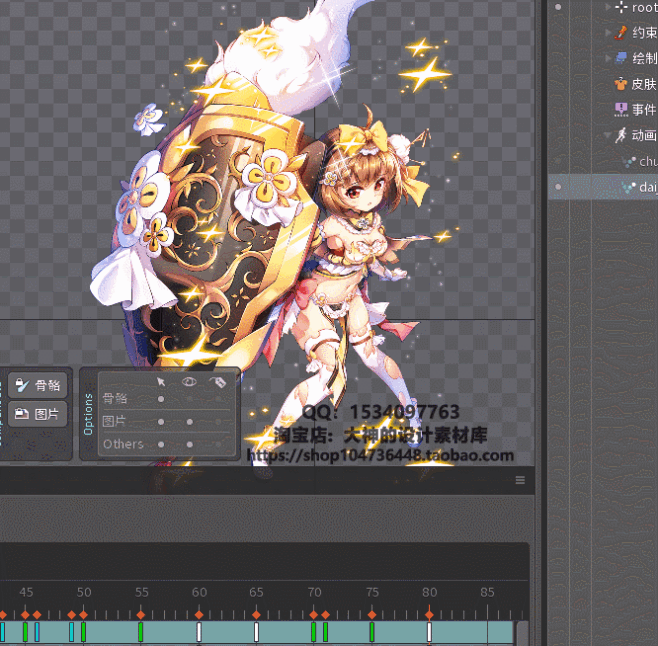Expand the 约束 constraints node
Image resolution: width=658 pixels, height=646 pixels.
pos(607,33)
